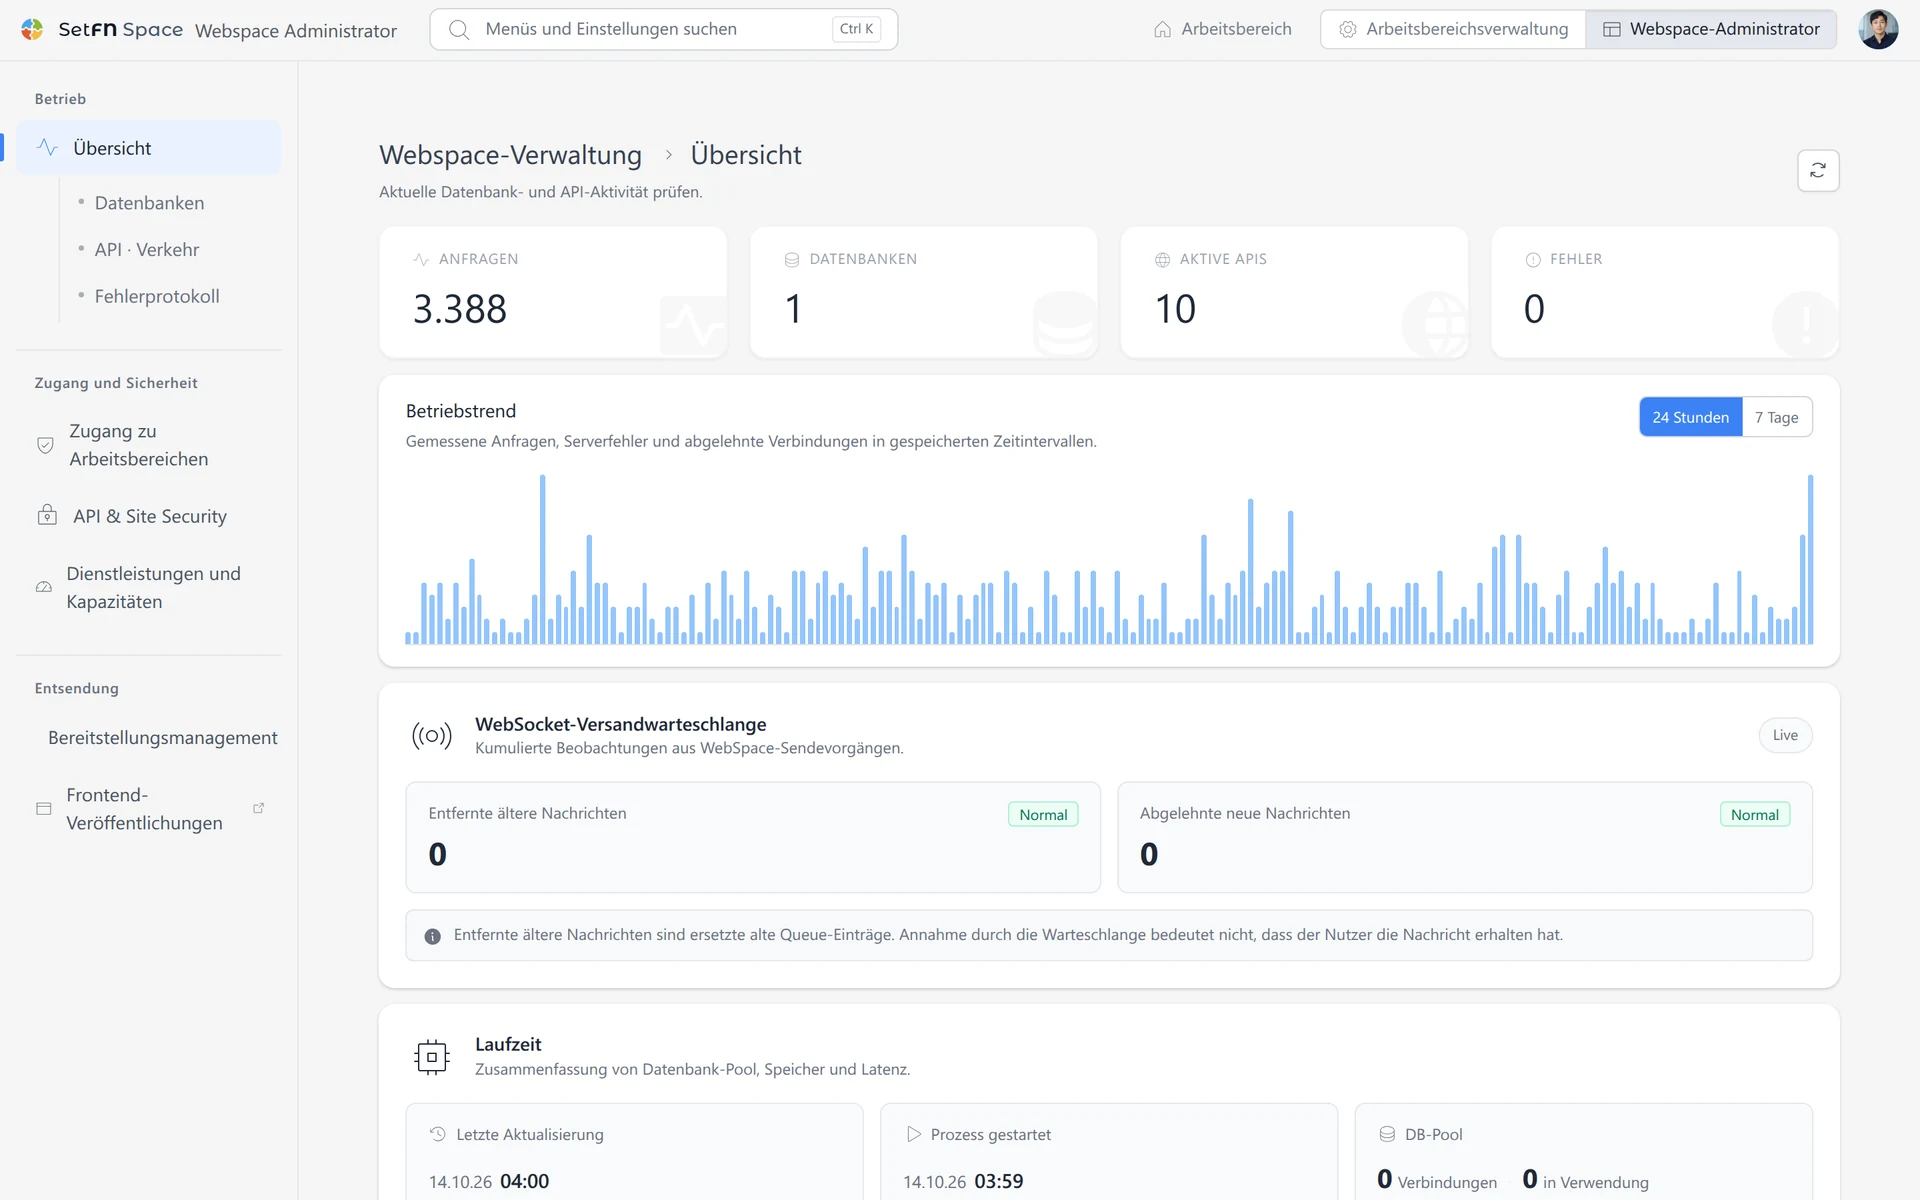Open the user avatar profile menu
Viewport: 1920px width, 1200px height.
pos(1878,29)
